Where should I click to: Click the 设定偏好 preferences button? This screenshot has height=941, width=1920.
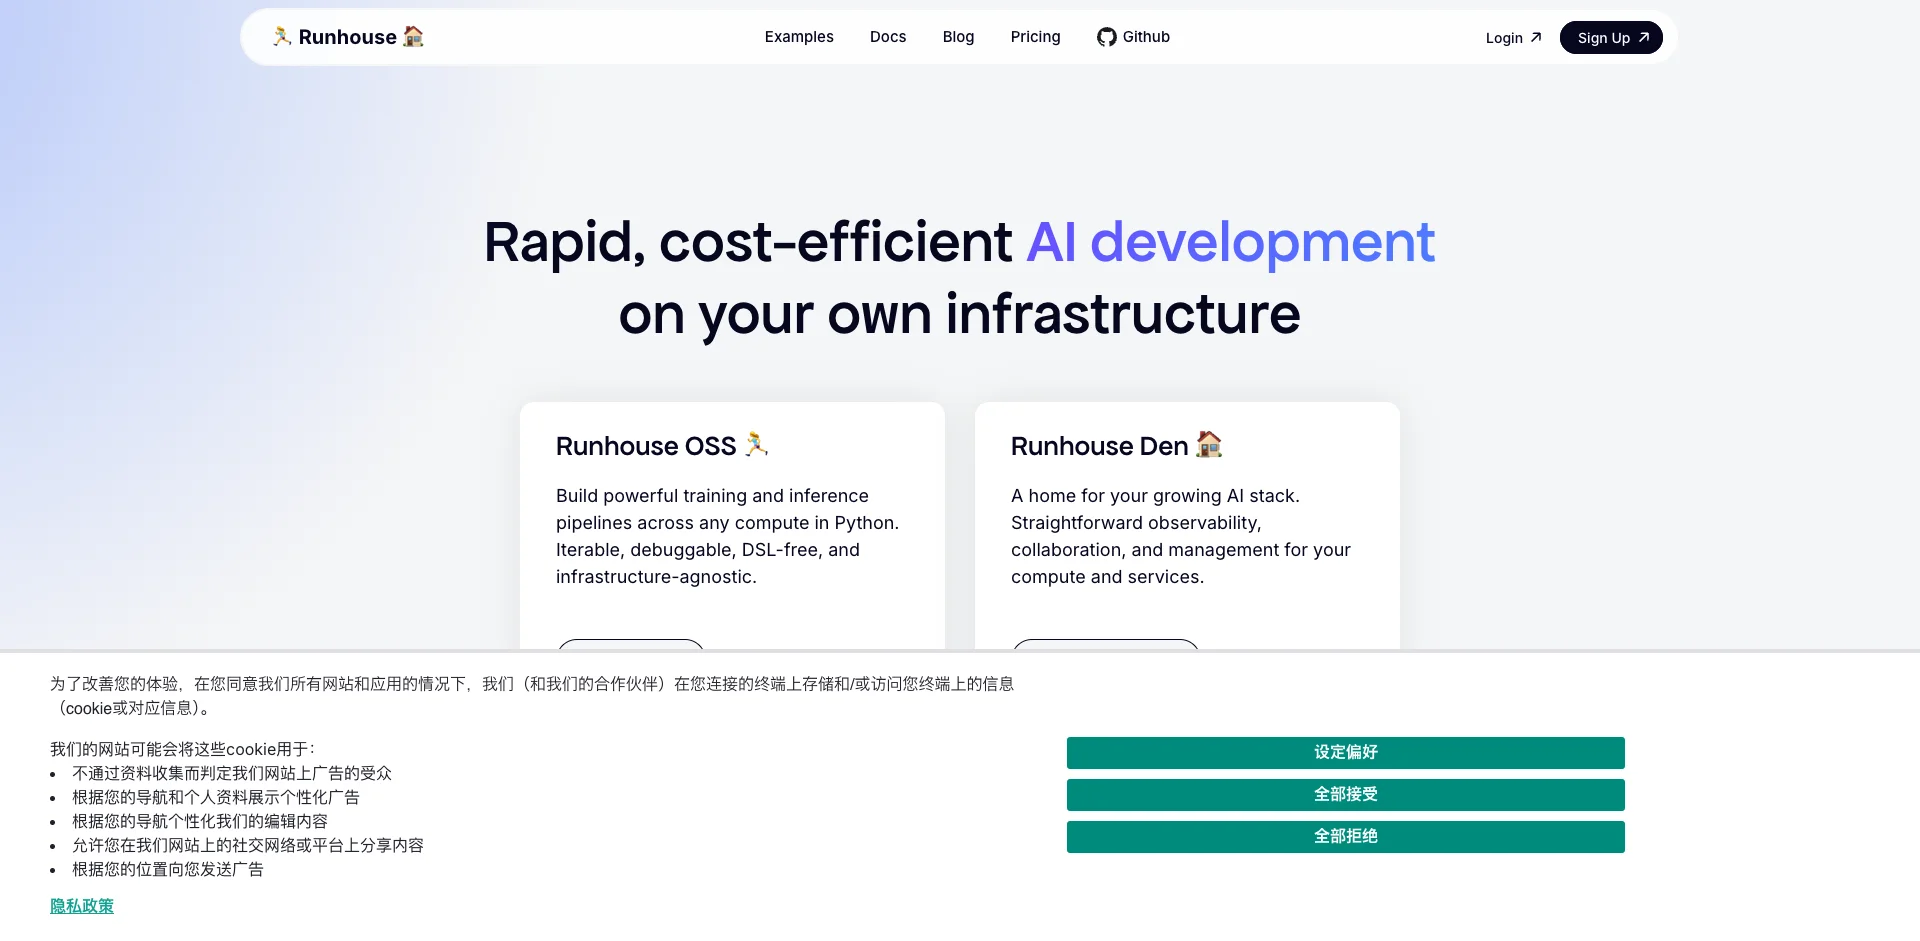coord(1345,753)
